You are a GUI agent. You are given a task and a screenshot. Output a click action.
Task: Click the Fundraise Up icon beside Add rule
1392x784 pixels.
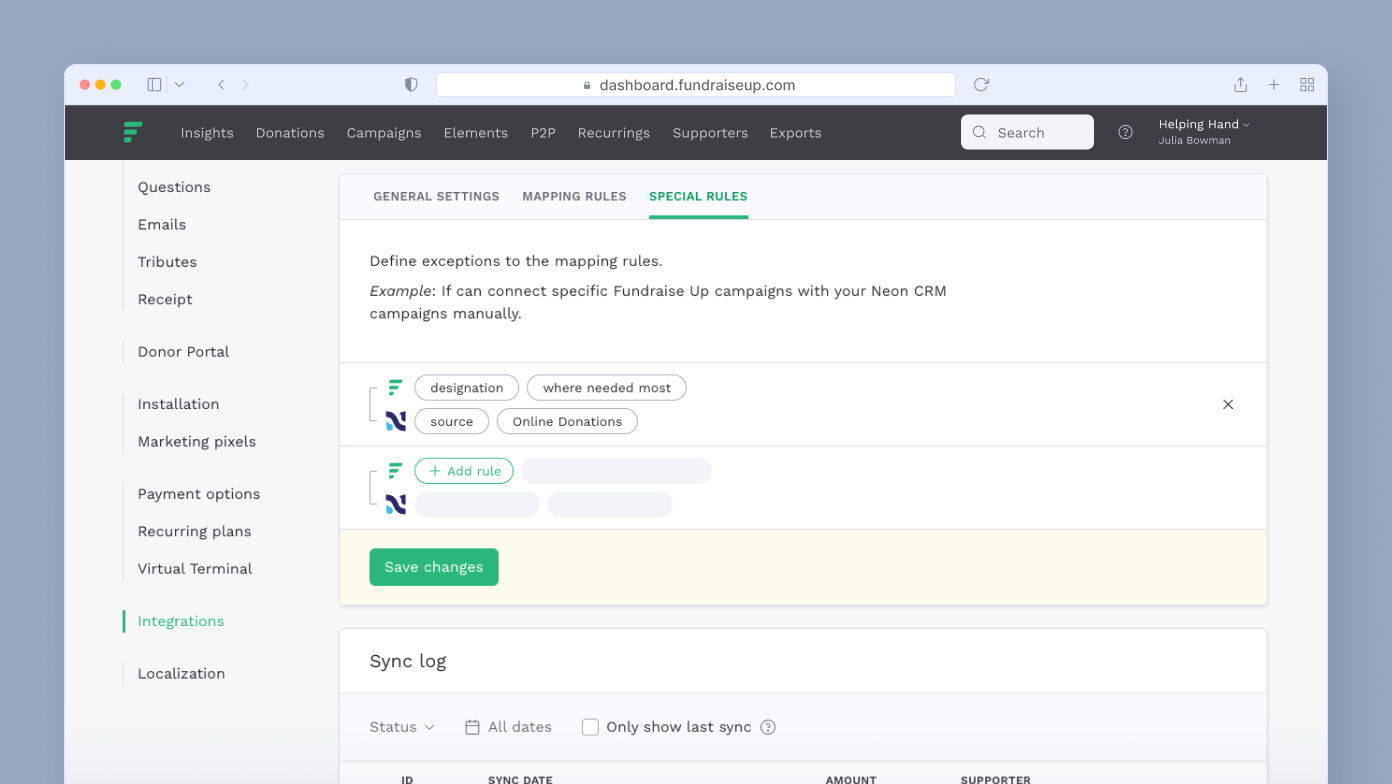tap(396, 471)
